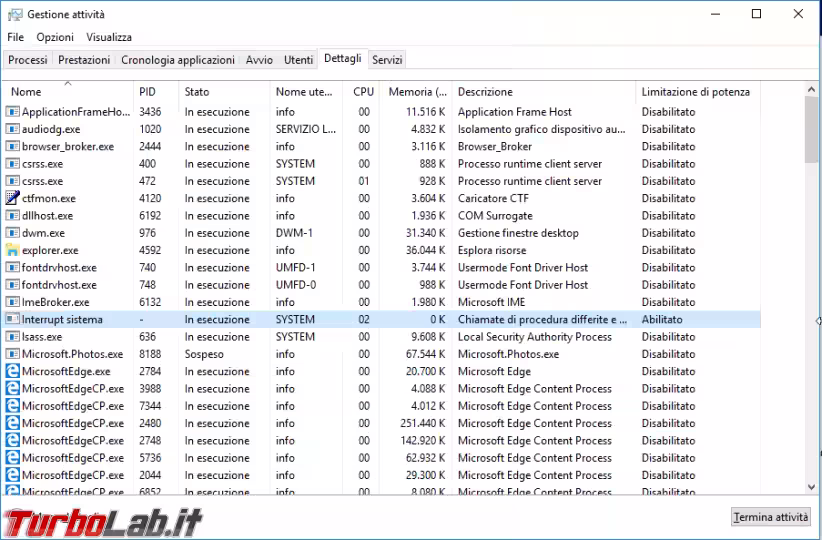Screen dimensions: 822x540
Task: Click the ImeBroker.exe process icon
Action: coord(13,302)
